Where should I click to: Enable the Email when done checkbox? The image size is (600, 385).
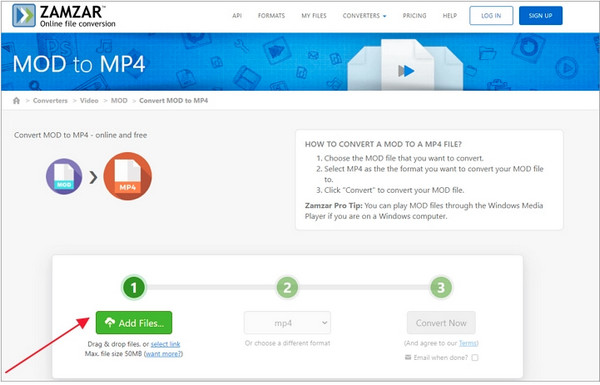(x=475, y=357)
